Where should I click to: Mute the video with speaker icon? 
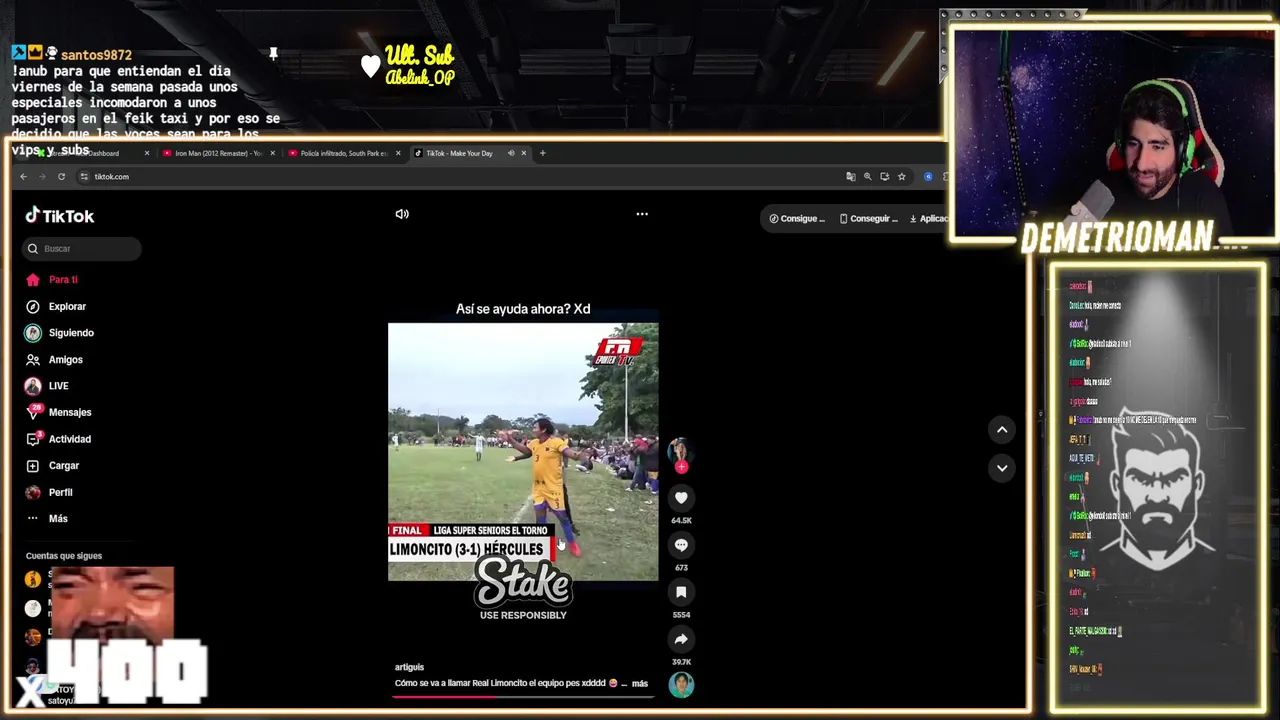[402, 214]
